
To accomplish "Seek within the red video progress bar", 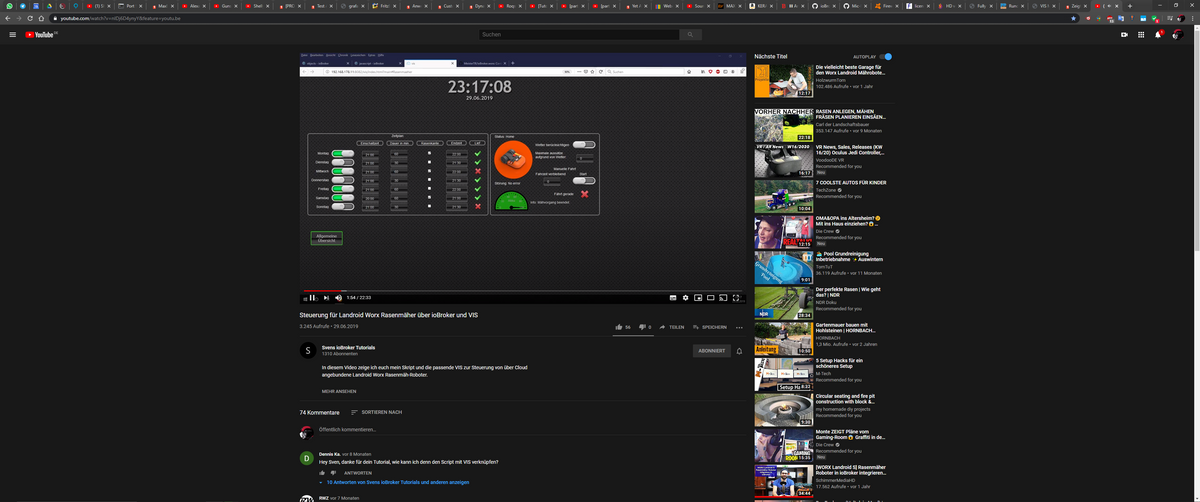I will pos(524,291).
